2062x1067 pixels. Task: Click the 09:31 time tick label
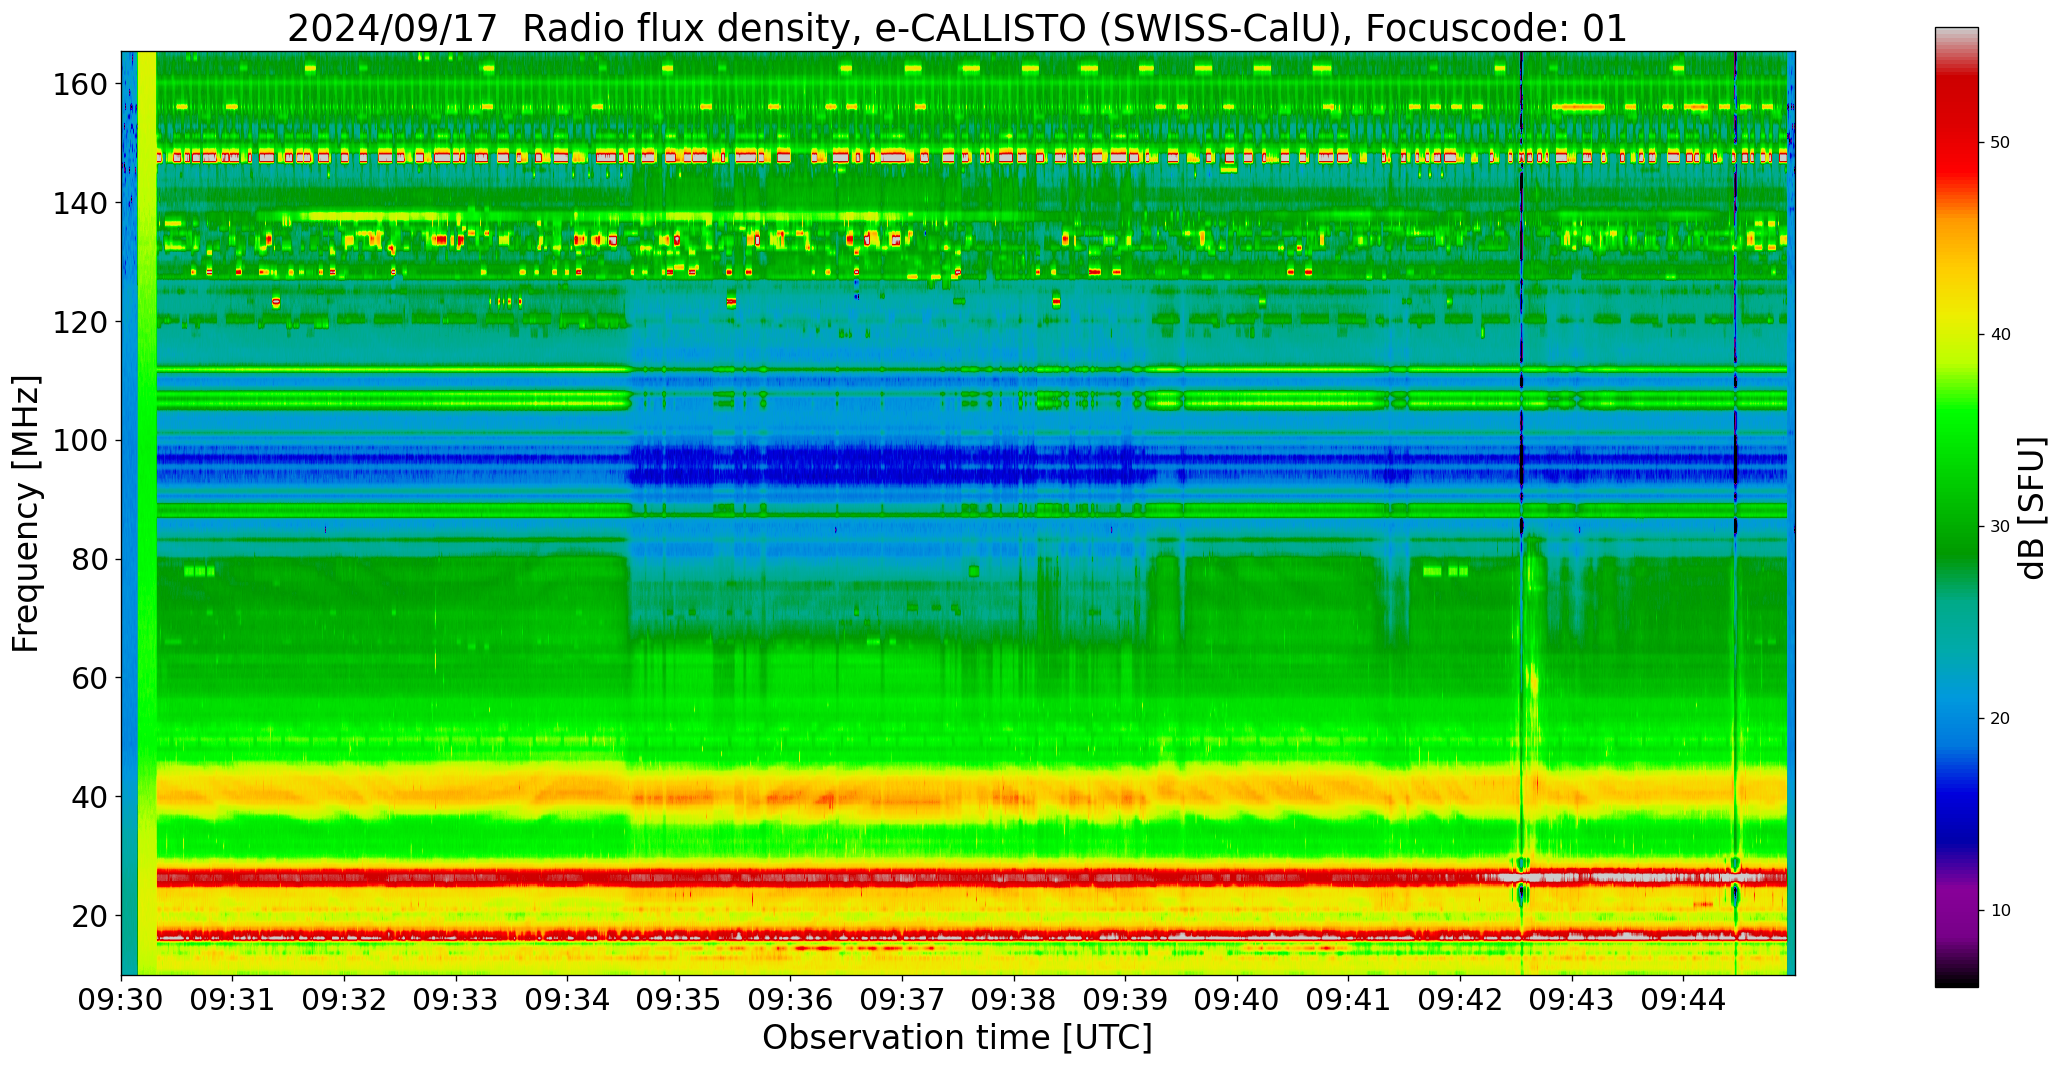233,998
